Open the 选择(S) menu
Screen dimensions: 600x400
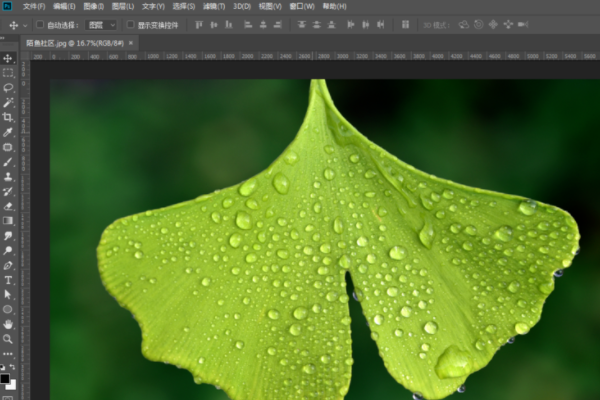tap(184, 7)
